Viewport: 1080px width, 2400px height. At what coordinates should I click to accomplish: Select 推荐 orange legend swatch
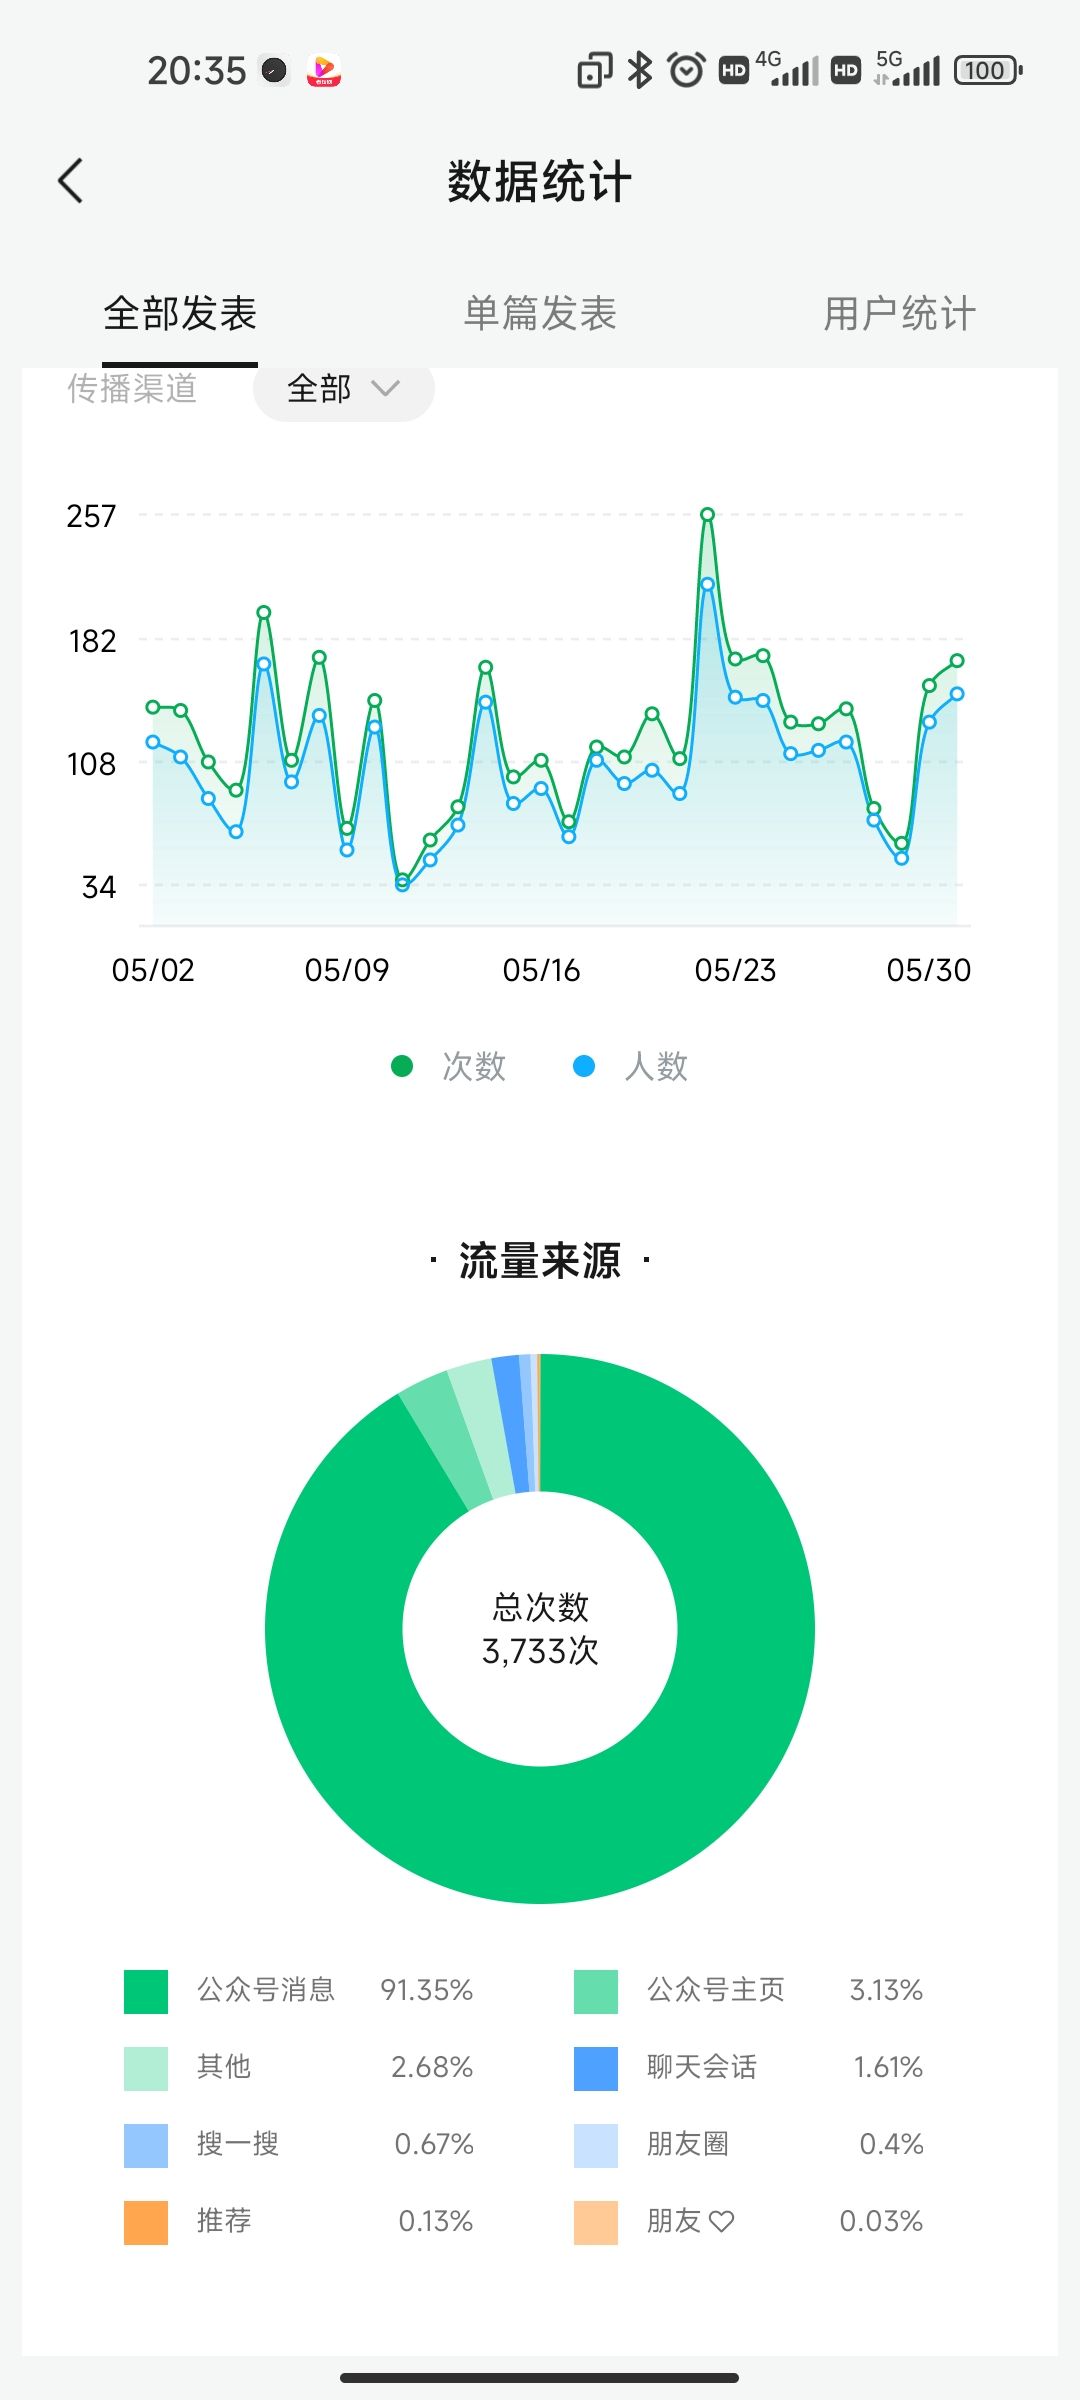click(x=146, y=2222)
